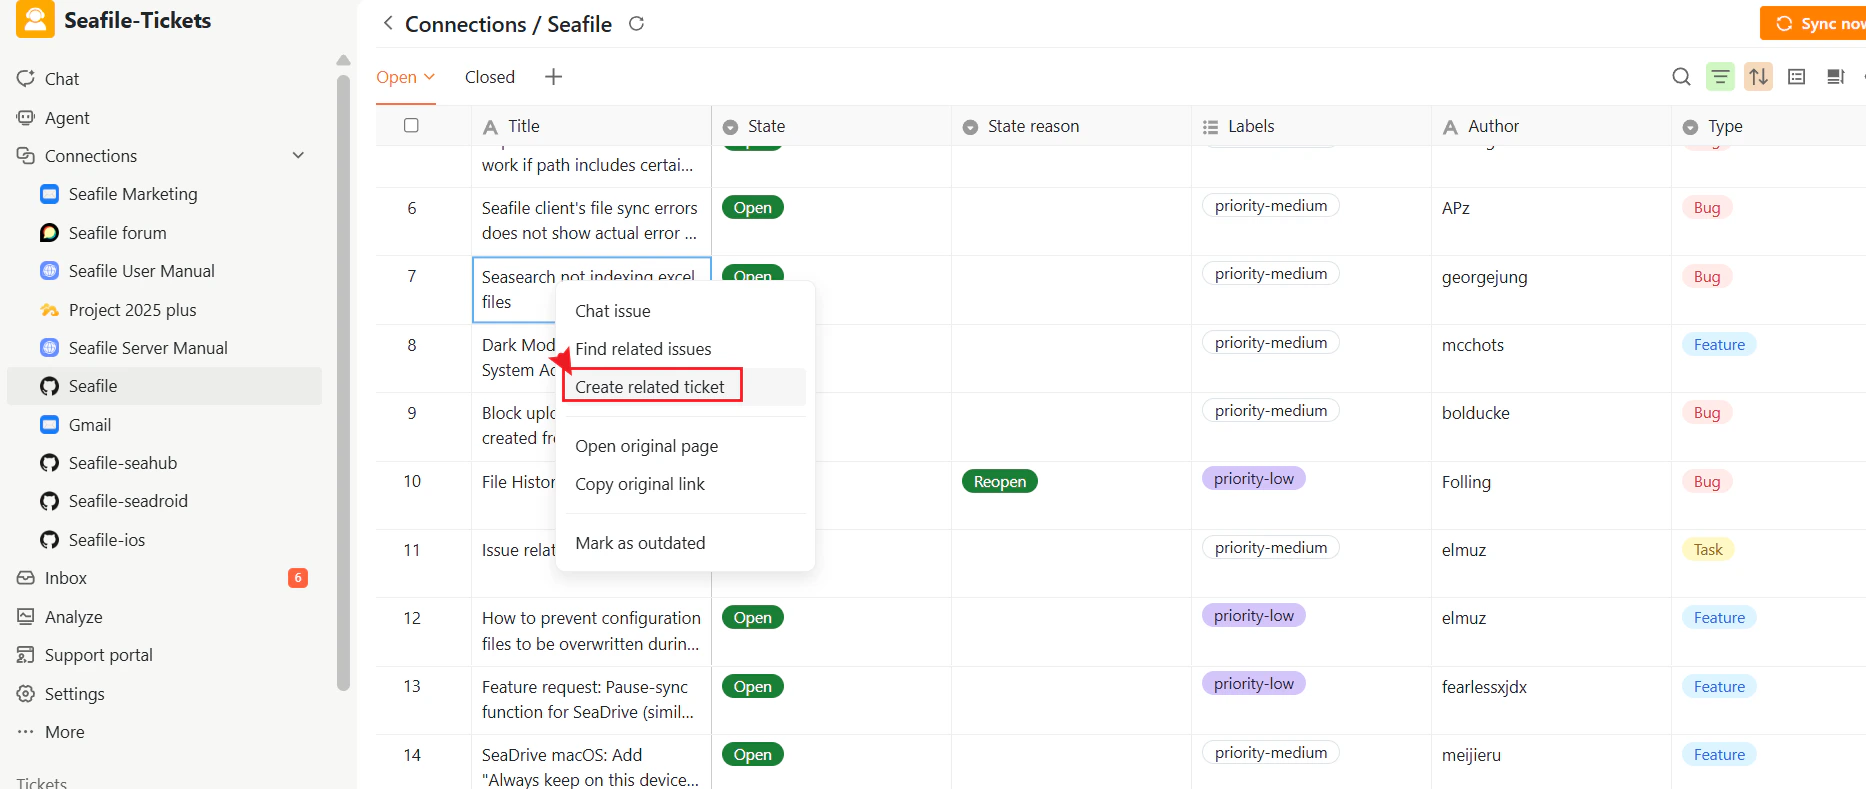The image size is (1866, 789).
Task: Open Seafile-ios repository connection
Action: [106, 540]
